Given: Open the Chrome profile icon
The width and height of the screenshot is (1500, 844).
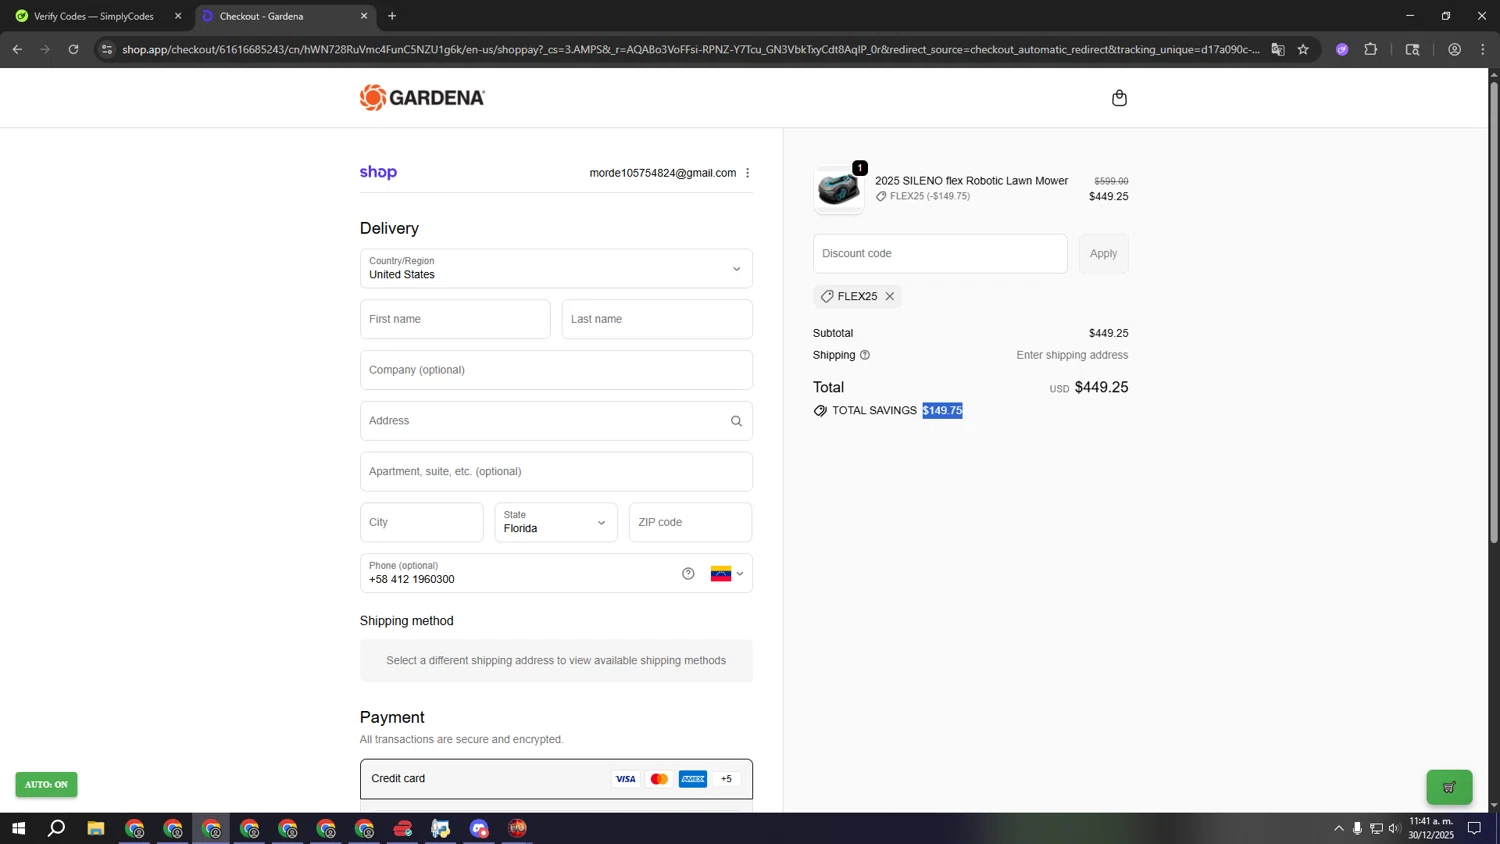Looking at the screenshot, I should (x=1454, y=49).
